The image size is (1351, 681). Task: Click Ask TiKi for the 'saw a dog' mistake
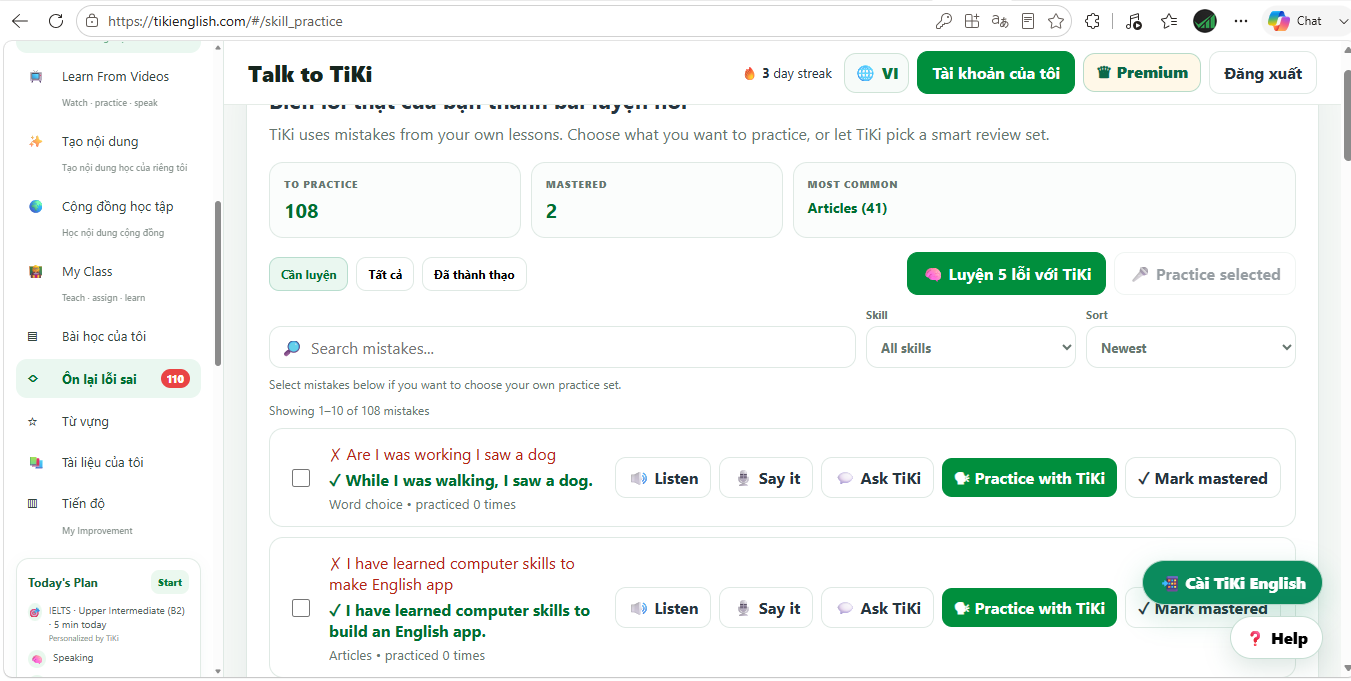878,478
